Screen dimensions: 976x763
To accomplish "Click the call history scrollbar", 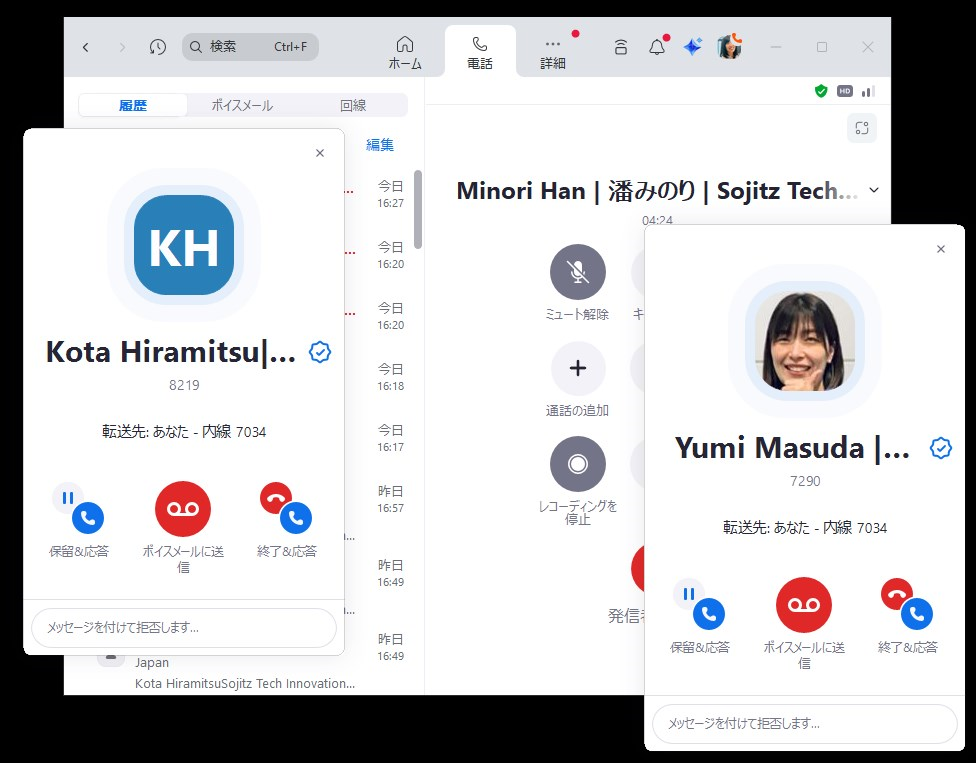I will coord(418,209).
